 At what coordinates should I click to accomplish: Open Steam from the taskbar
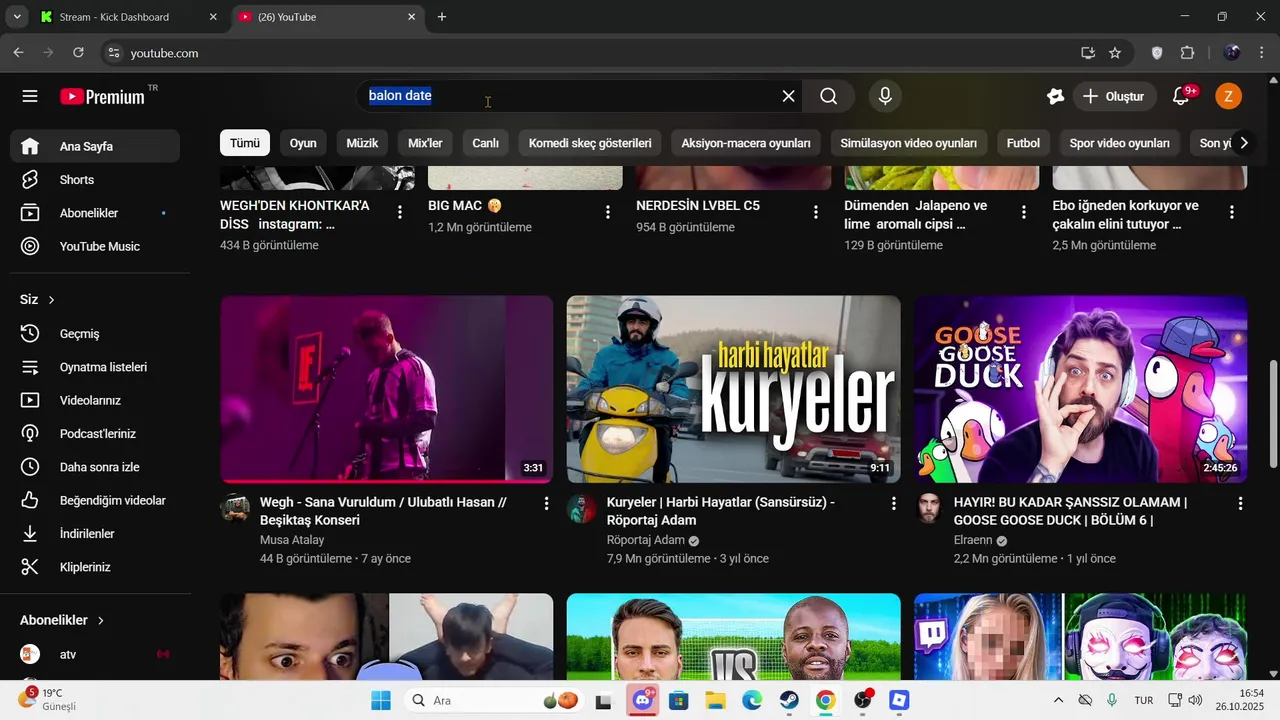coord(789,700)
